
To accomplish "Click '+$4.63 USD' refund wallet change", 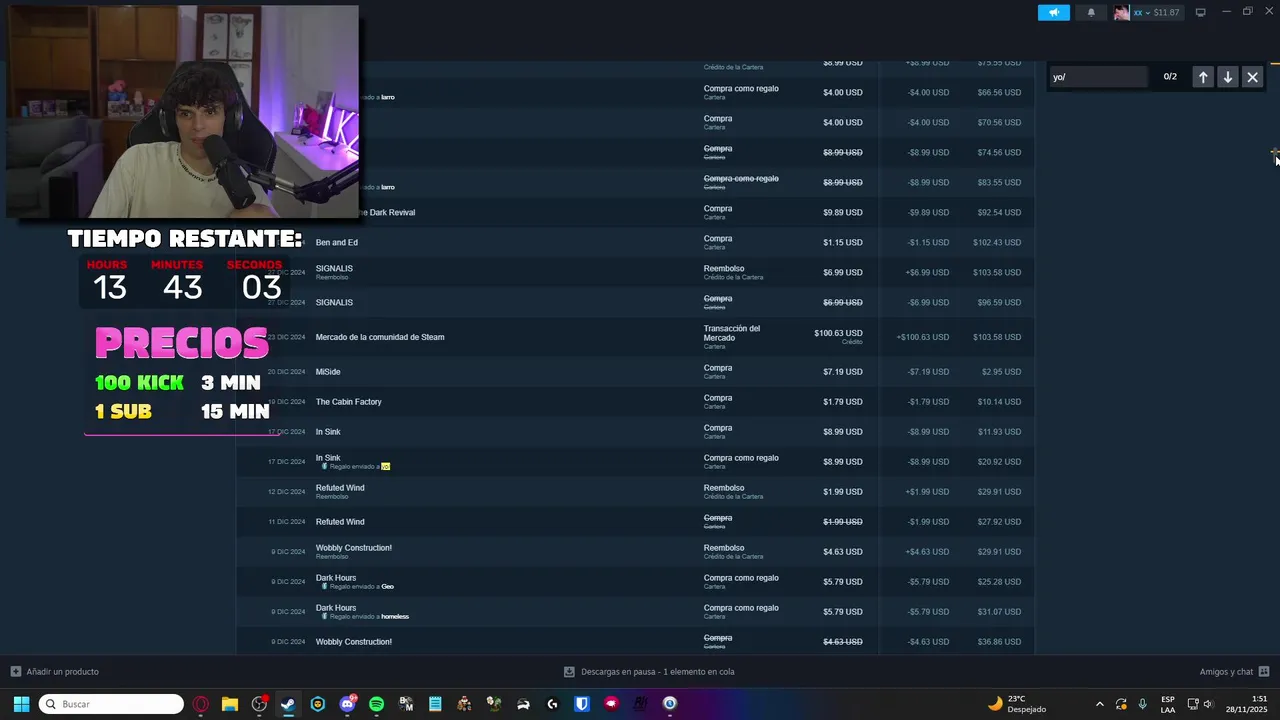I will 927,552.
